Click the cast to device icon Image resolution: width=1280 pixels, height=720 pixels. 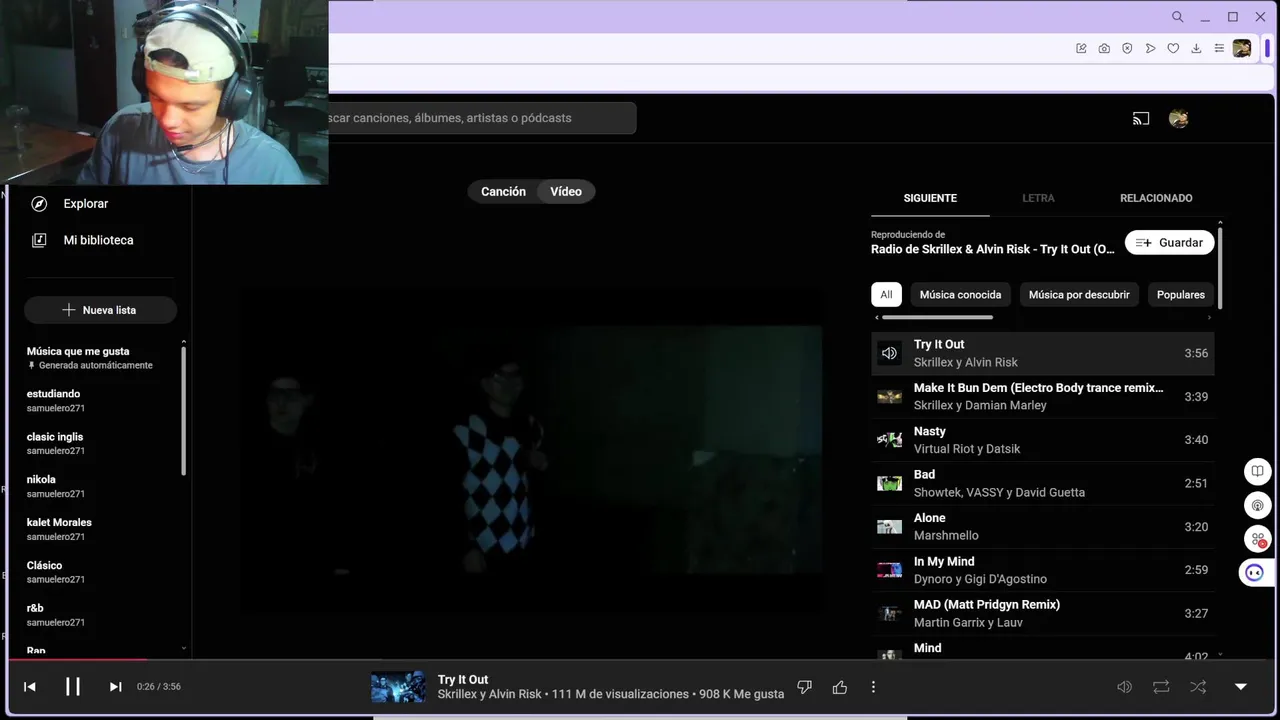click(1141, 118)
